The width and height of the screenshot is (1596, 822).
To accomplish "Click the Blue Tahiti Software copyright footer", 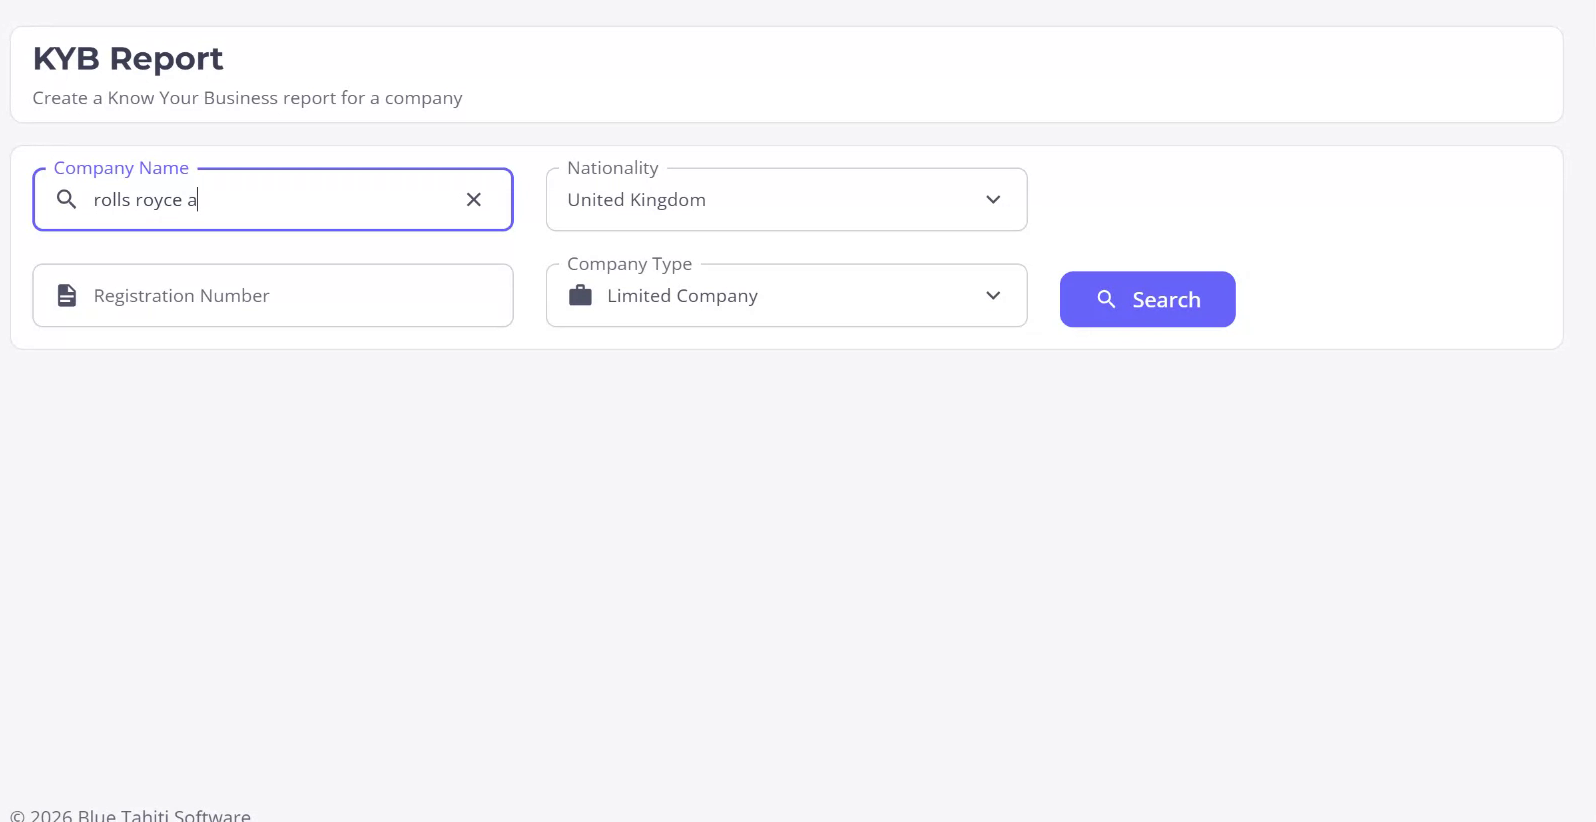I will point(130,814).
